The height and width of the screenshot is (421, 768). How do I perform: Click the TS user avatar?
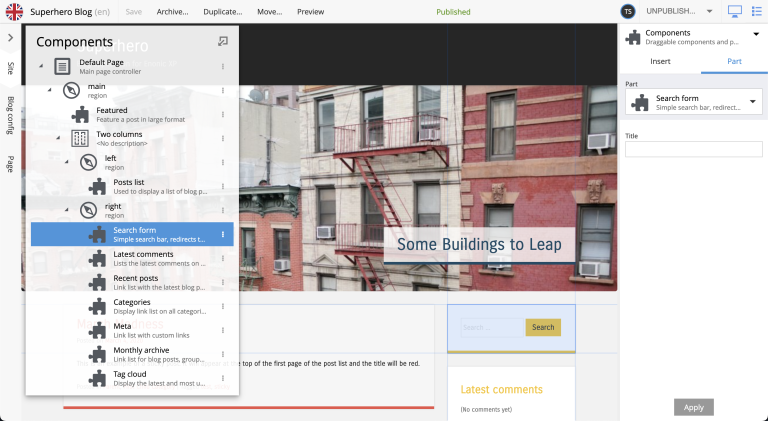pyautogui.click(x=628, y=11)
